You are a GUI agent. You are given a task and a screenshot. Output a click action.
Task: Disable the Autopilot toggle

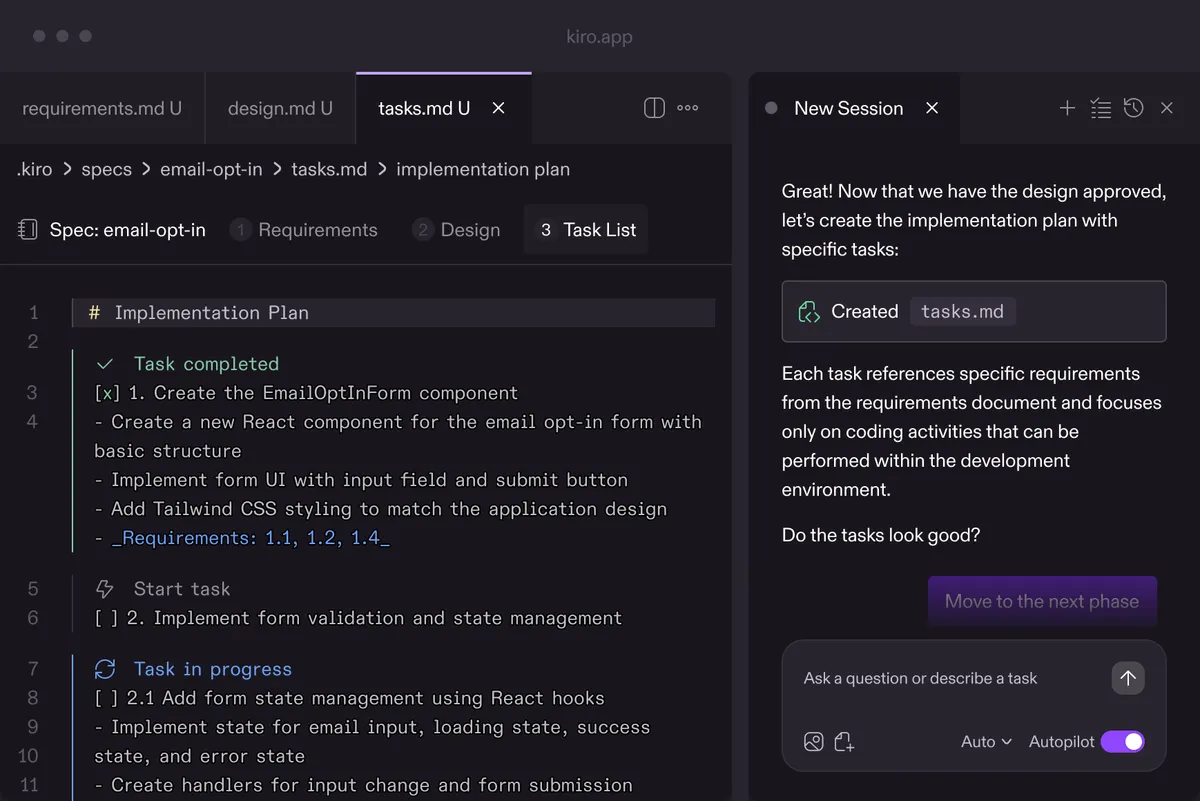(1123, 741)
